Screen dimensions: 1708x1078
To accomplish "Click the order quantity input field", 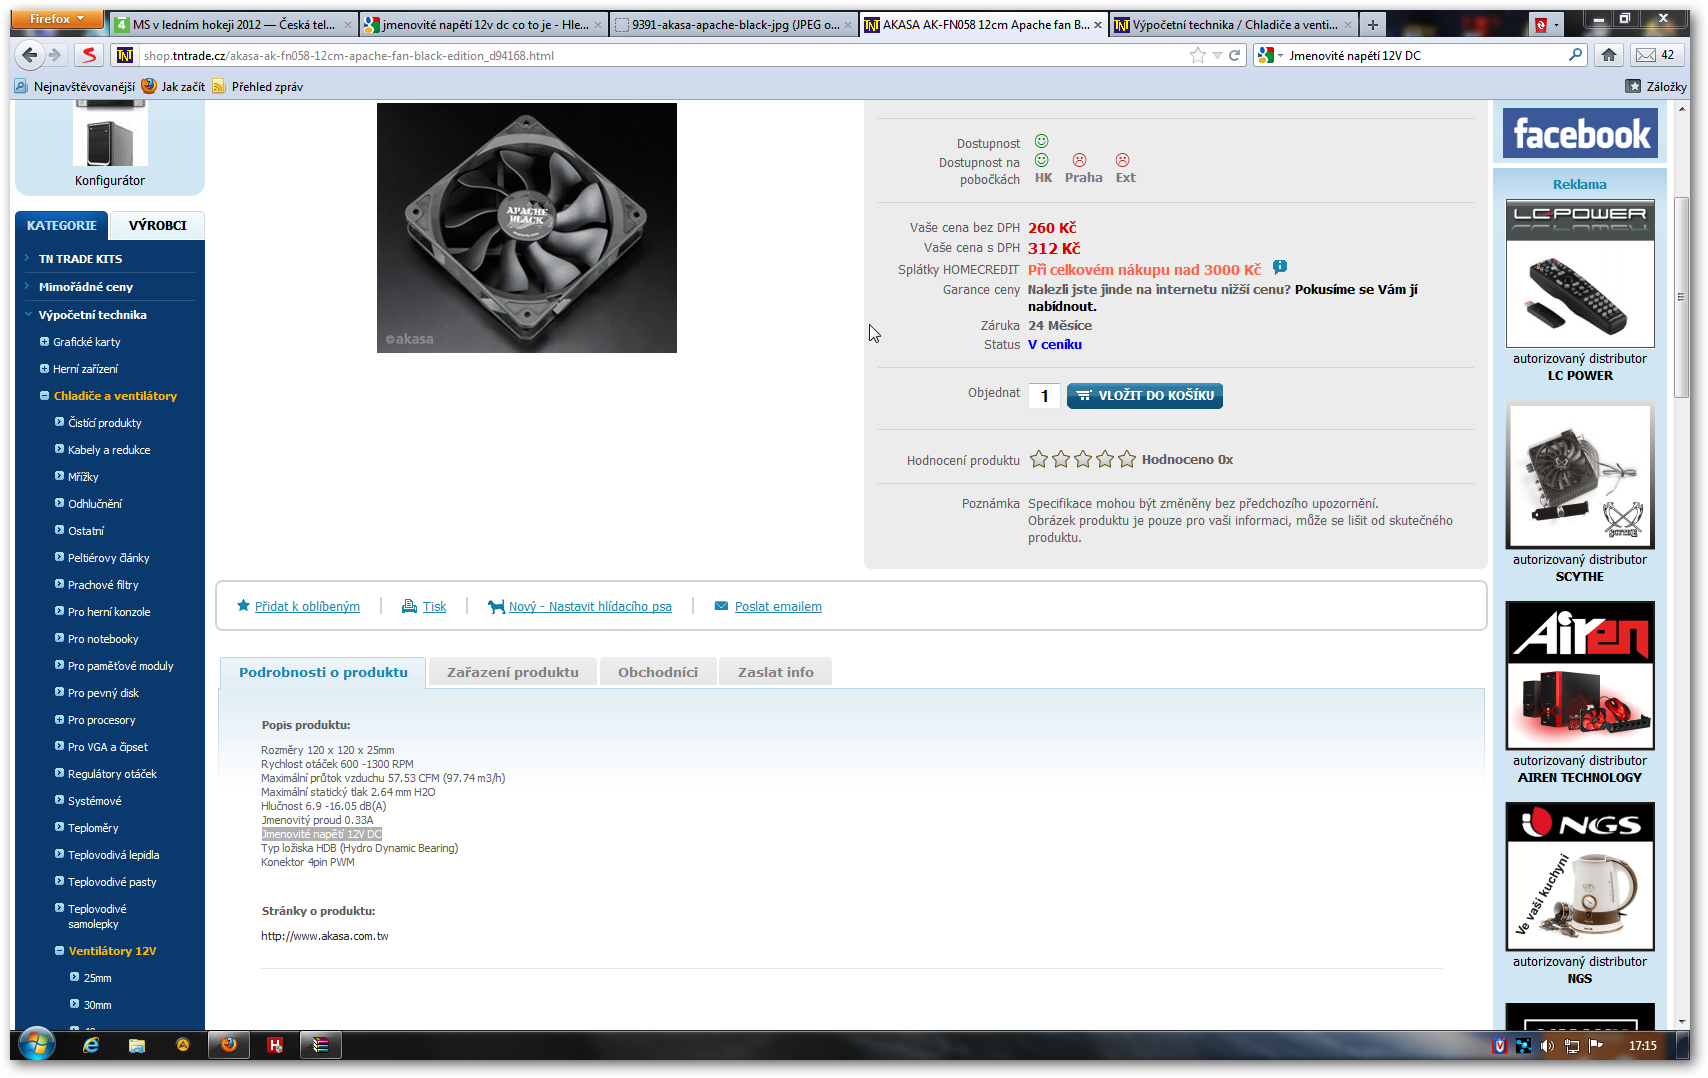I will [x=1044, y=396].
